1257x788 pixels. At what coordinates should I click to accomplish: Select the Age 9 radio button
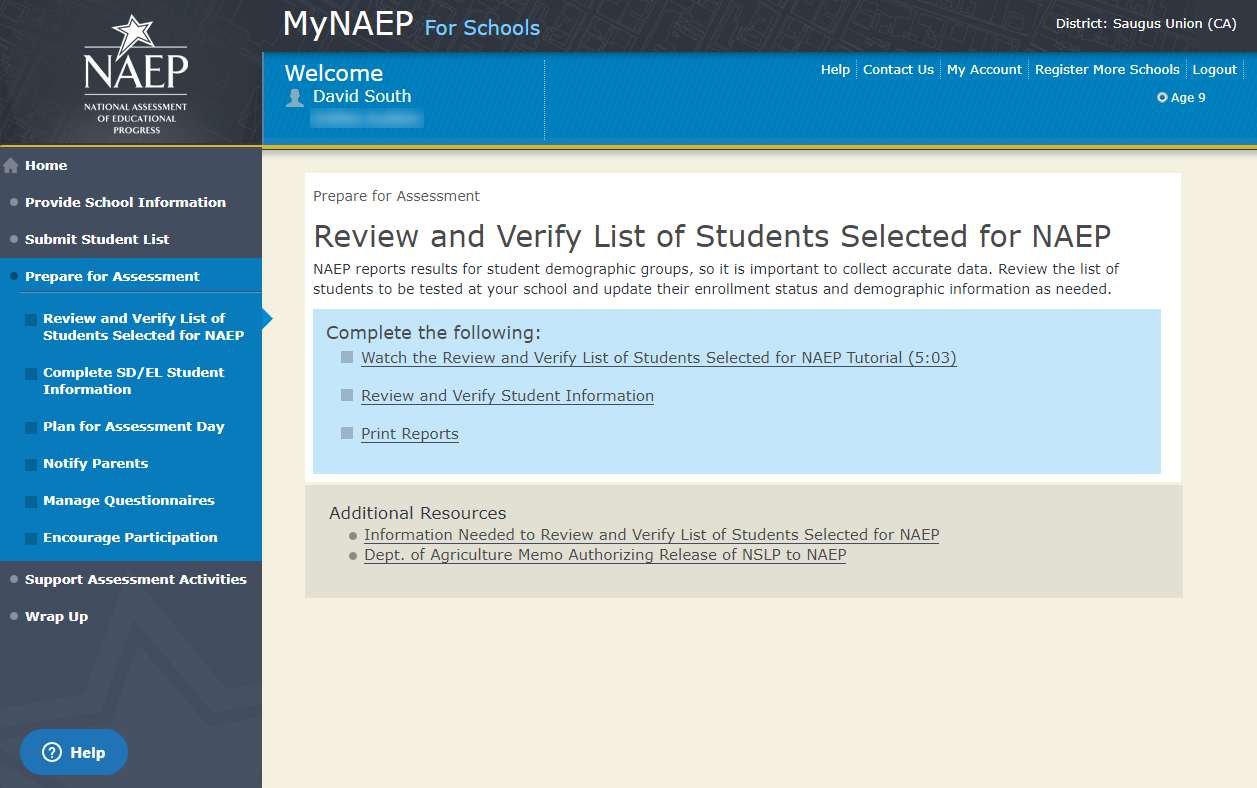(x=1162, y=98)
